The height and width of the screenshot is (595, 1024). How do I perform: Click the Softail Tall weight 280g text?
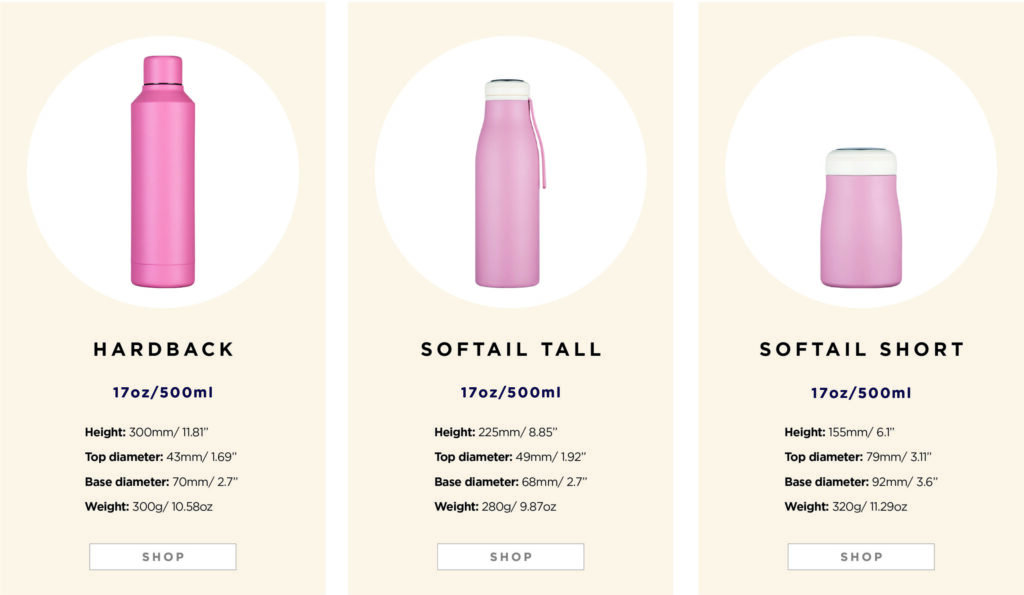495,507
